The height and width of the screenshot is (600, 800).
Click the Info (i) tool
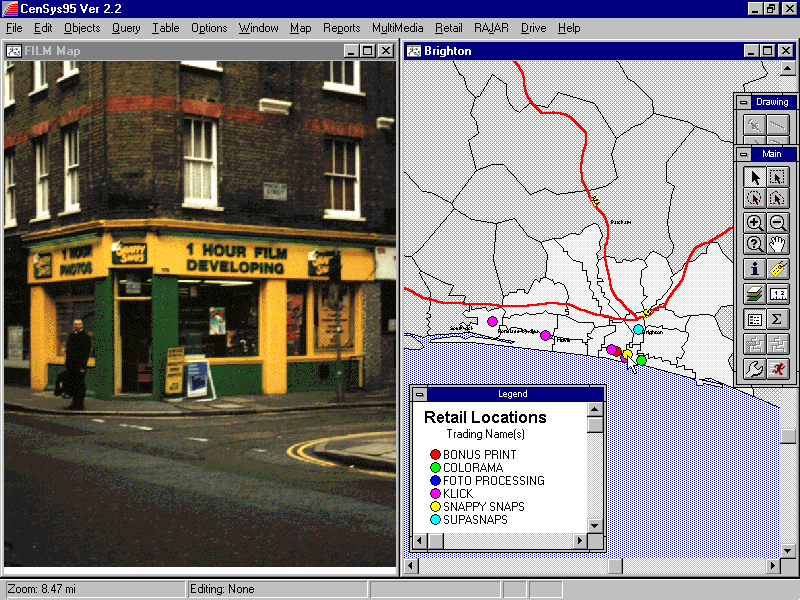click(755, 268)
